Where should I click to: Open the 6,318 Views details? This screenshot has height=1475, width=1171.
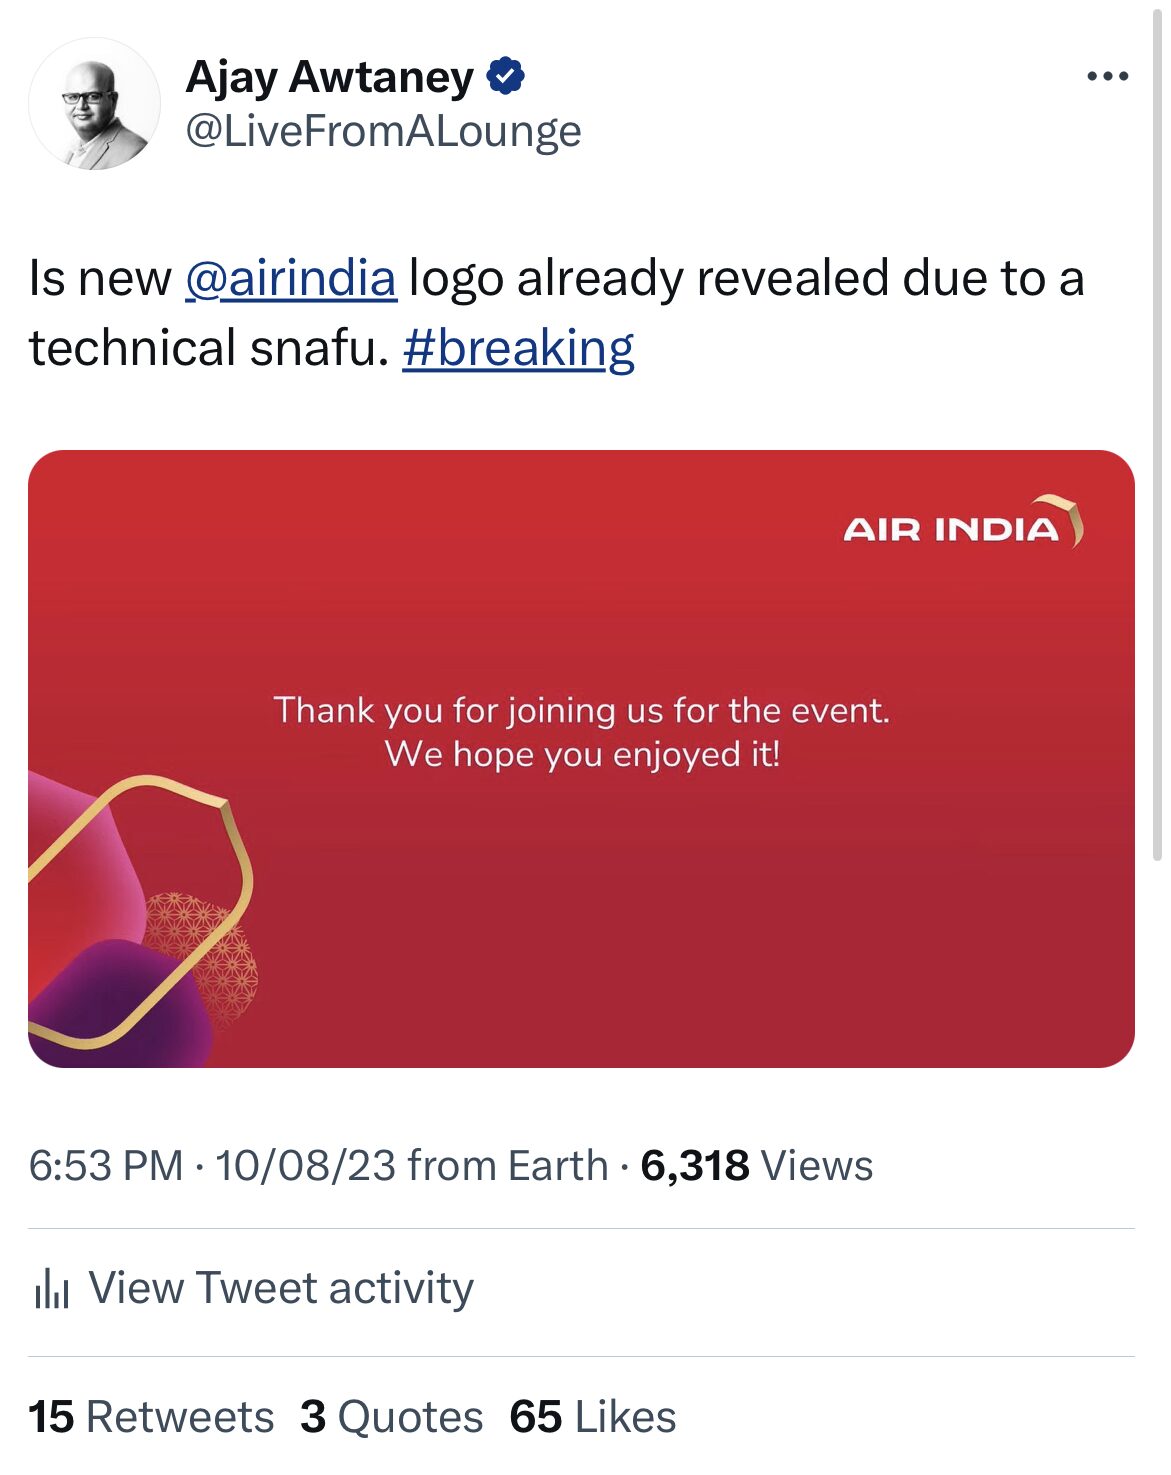(x=755, y=1163)
